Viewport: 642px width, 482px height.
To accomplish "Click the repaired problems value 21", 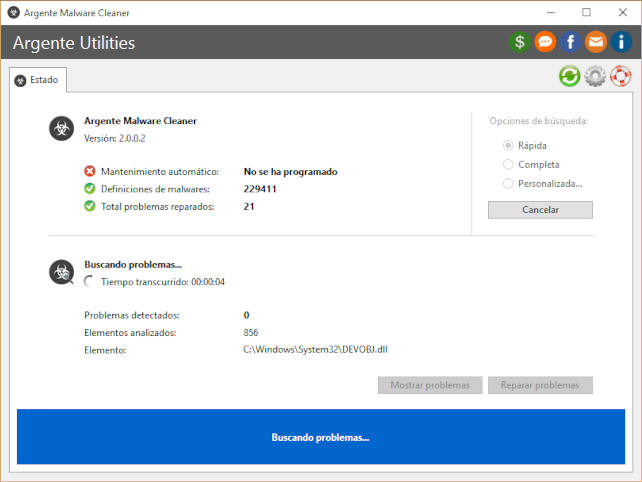I will (x=249, y=206).
